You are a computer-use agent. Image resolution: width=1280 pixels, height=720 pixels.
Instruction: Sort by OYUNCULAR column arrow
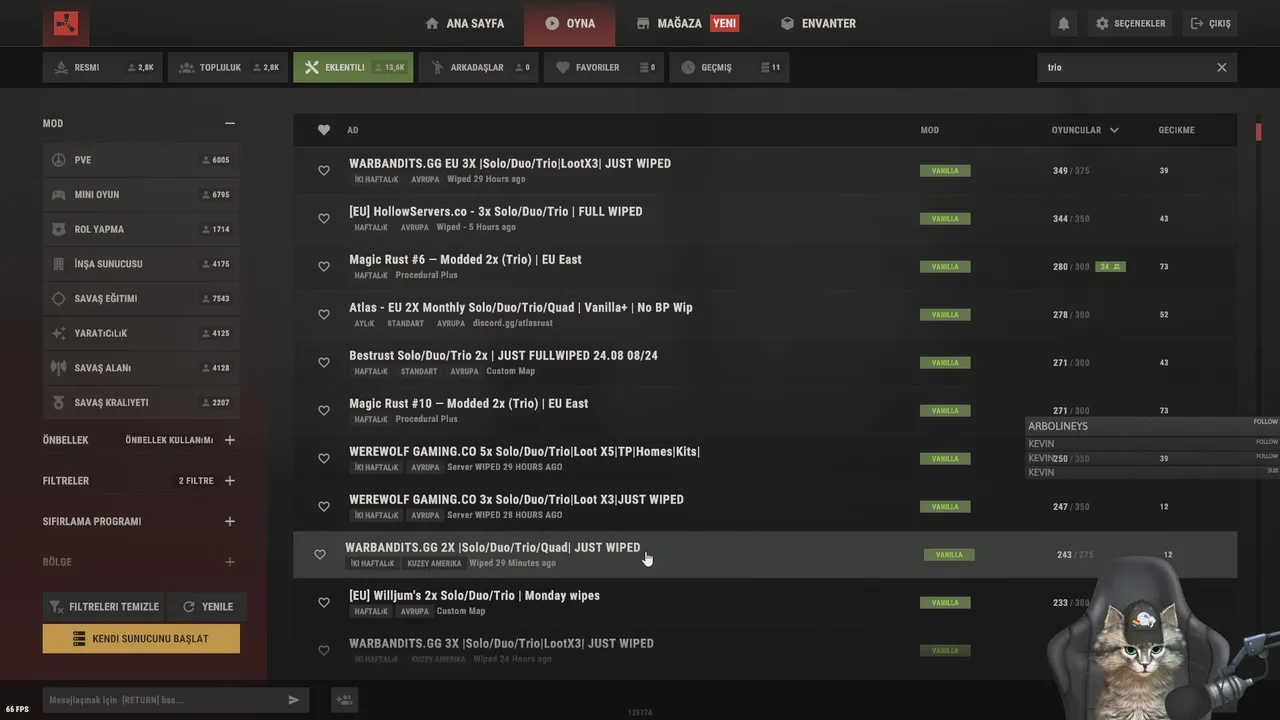coord(1114,130)
